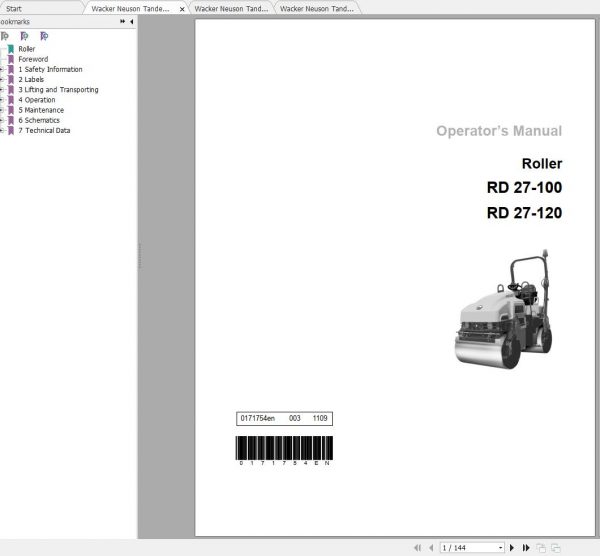Click the second bookmark toolbar icon
600x556 pixels.
pyautogui.click(x=24, y=36)
